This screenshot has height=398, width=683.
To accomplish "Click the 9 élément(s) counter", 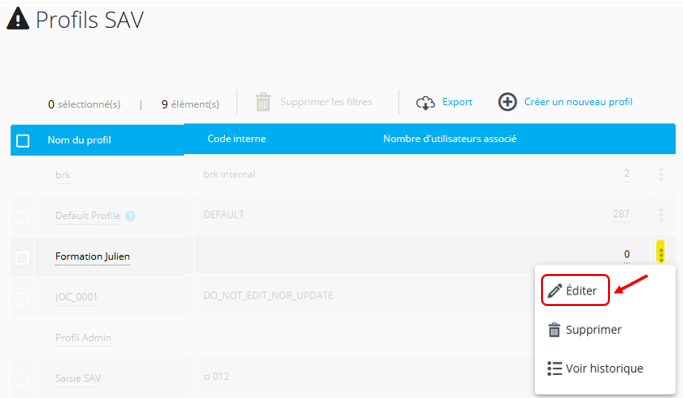I will pyautogui.click(x=190, y=104).
